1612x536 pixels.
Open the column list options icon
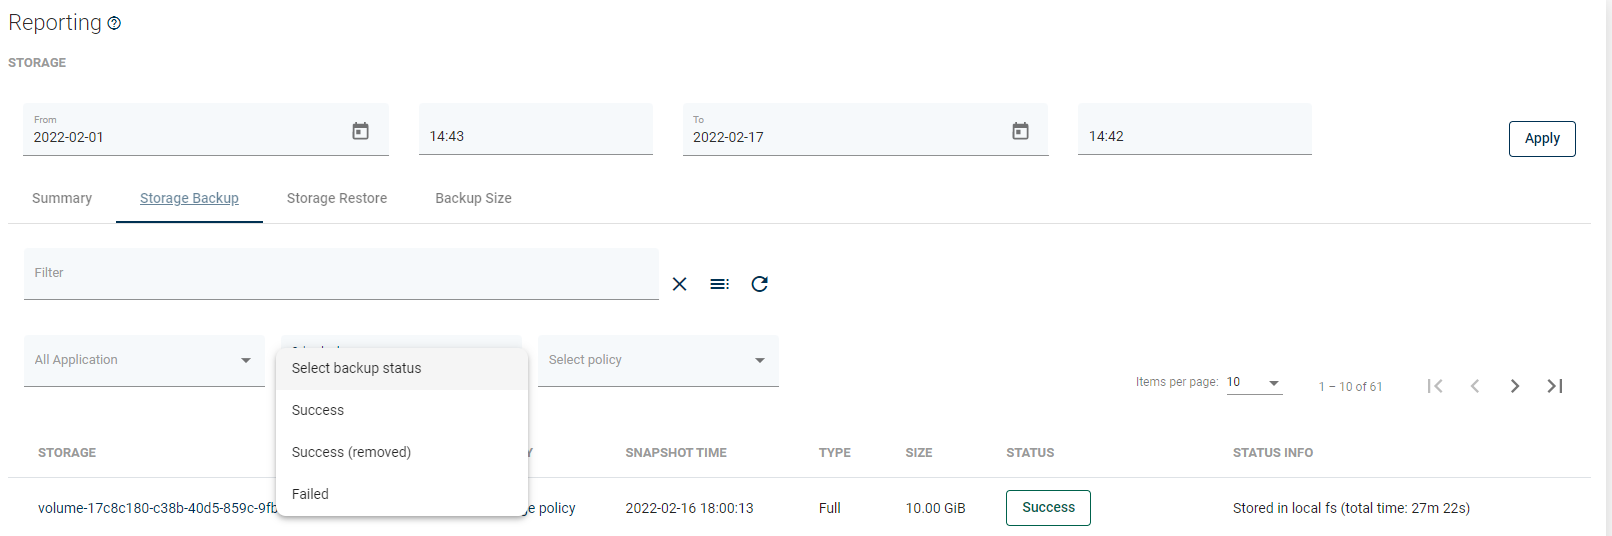point(720,284)
